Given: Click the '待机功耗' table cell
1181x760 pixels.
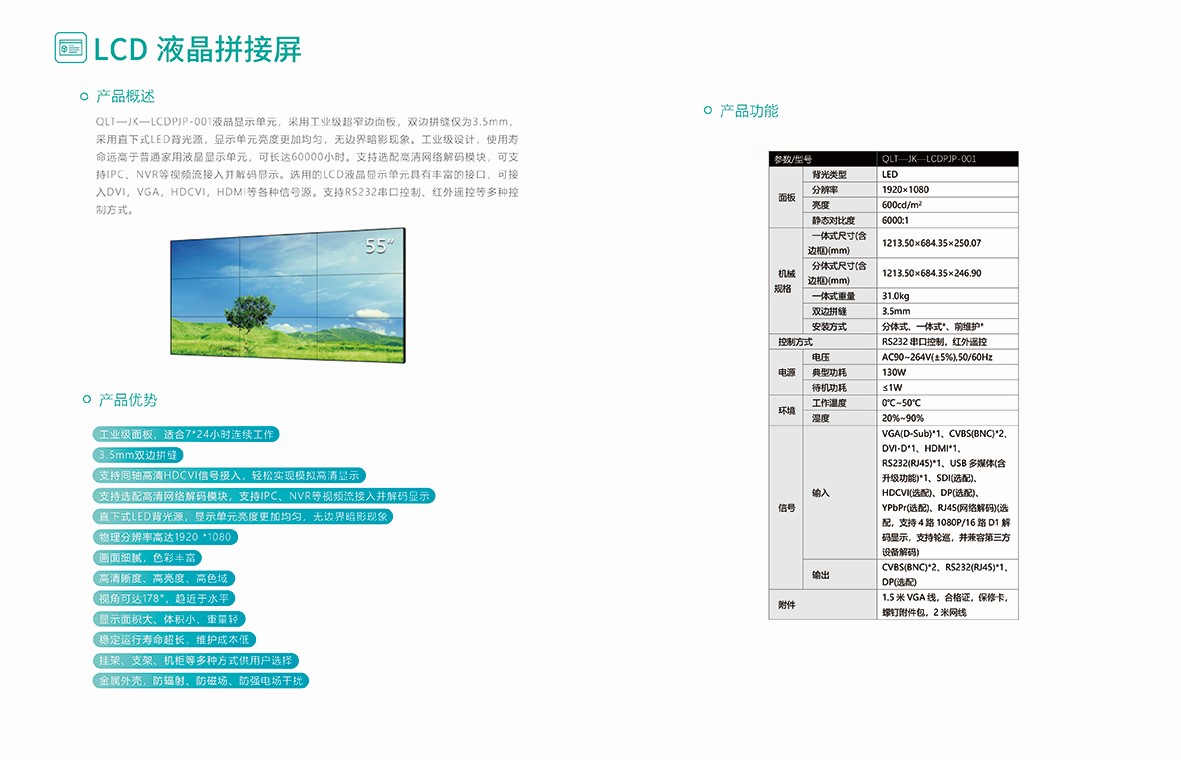Looking at the screenshot, I should pyautogui.click(x=841, y=388).
